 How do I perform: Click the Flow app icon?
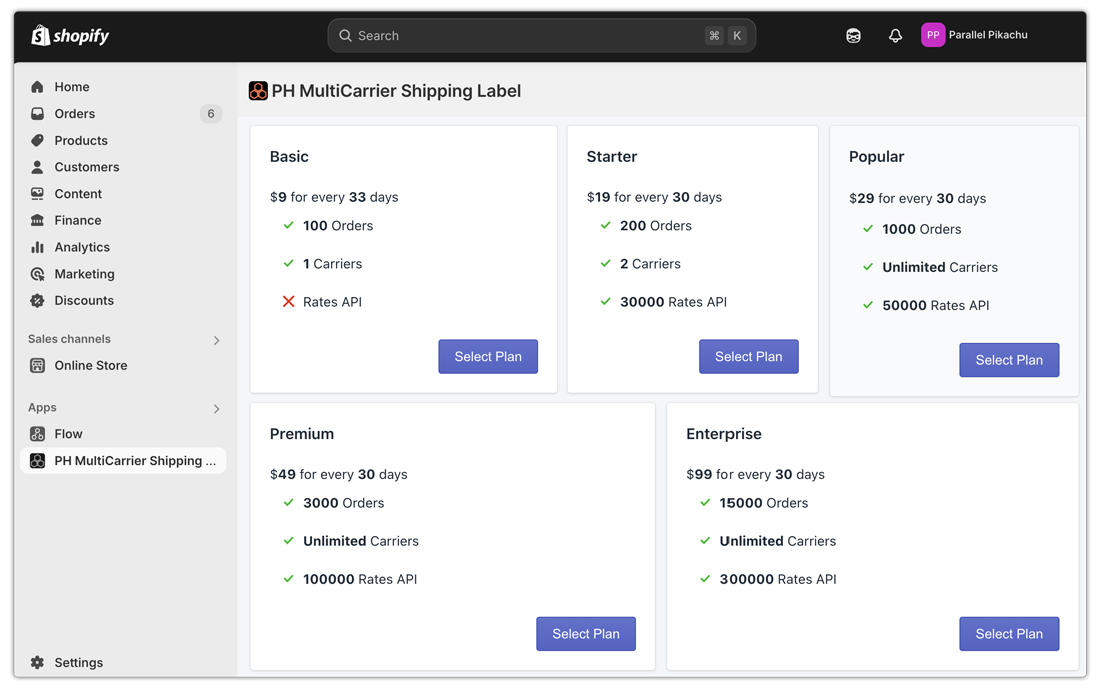coord(37,434)
